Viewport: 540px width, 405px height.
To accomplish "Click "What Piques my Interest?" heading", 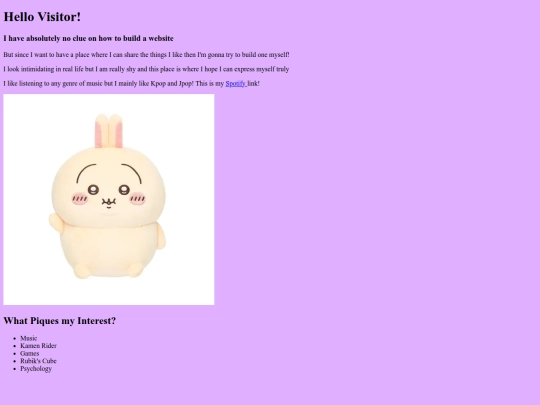I will pos(60,321).
